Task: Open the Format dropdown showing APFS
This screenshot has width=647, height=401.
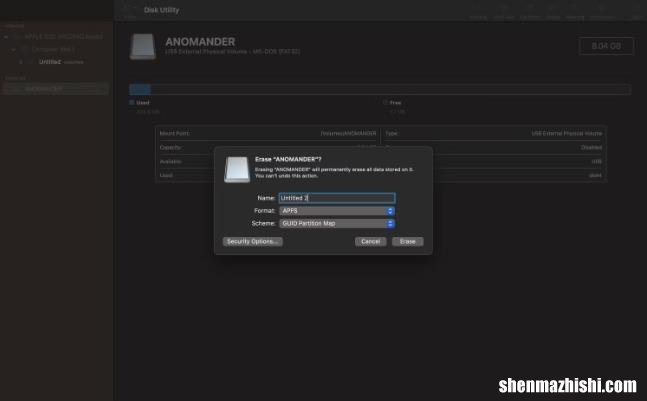Action: [x=337, y=211]
